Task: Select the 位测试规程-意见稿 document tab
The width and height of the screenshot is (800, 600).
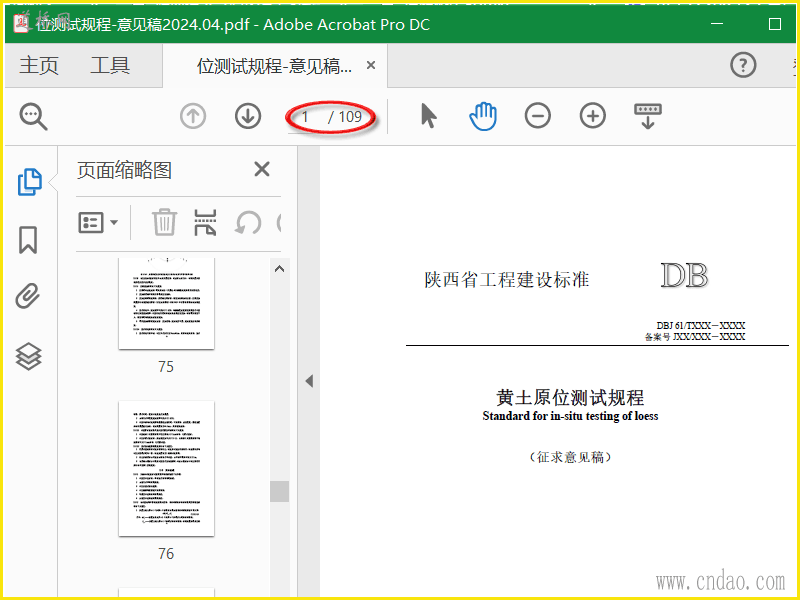Action: tap(274, 66)
